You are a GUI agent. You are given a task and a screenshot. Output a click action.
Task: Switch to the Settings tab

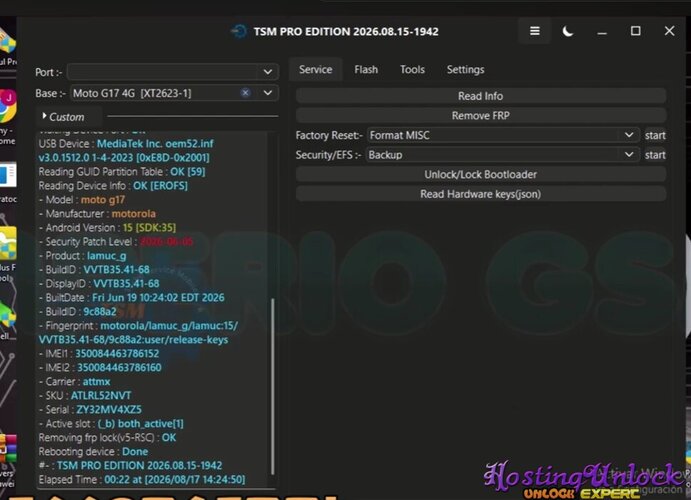click(465, 70)
